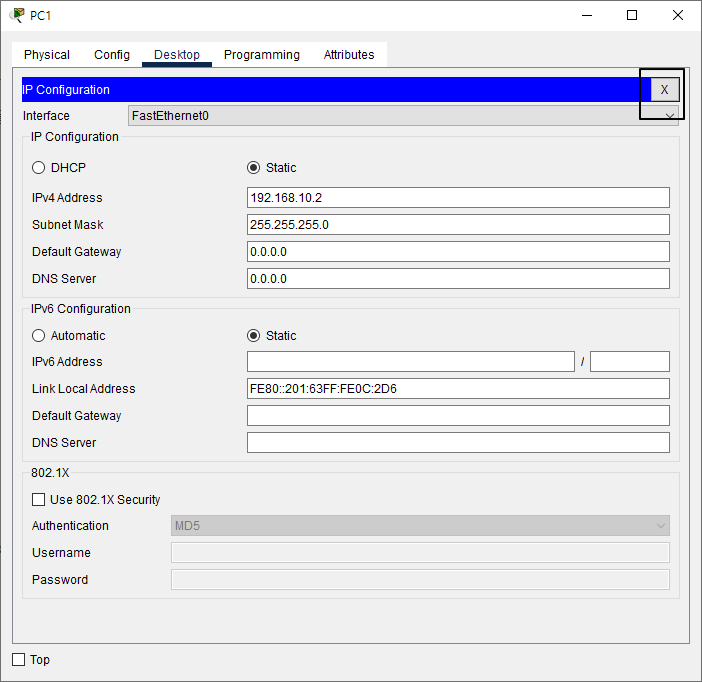Minimize the PC1 window
The image size is (702, 682).
point(587,15)
